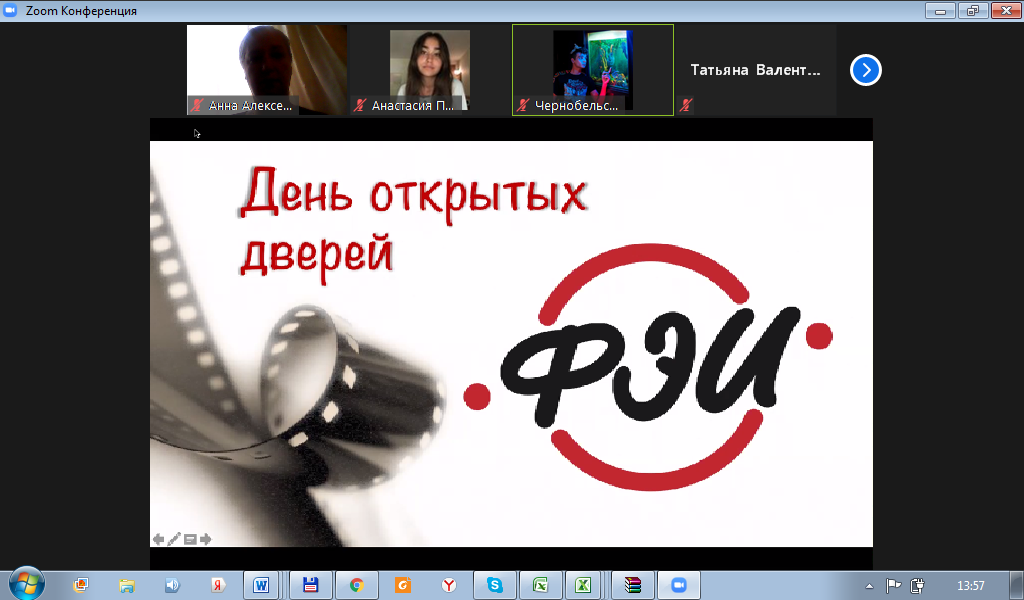Show more participants with the blue arrow
Image resolution: width=1024 pixels, height=600 pixels.
866,70
